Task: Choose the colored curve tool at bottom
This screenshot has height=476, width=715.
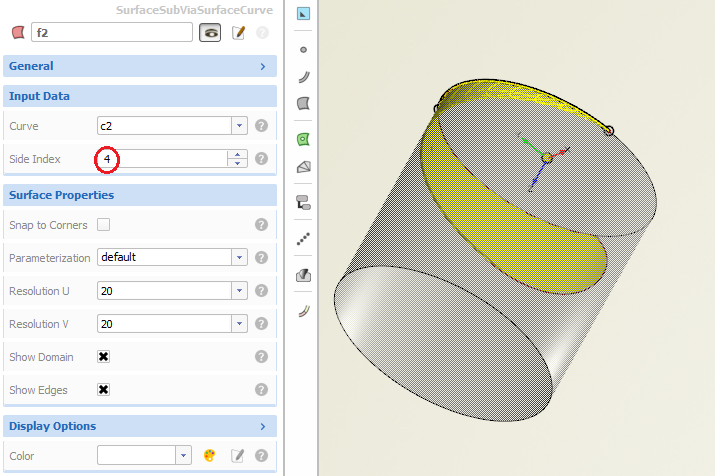Action: coord(304,311)
